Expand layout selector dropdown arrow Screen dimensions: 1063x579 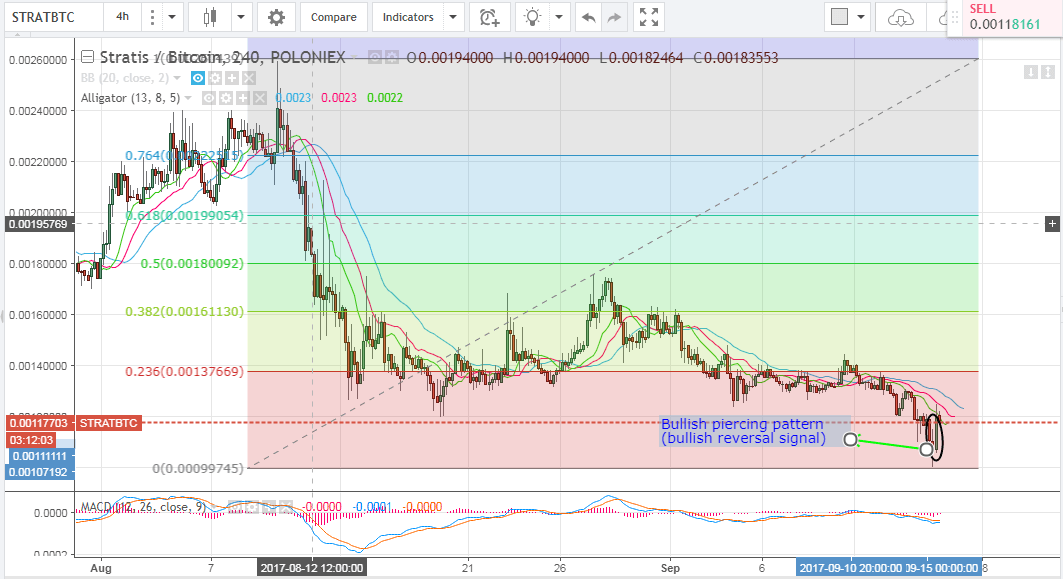[x=861, y=17]
